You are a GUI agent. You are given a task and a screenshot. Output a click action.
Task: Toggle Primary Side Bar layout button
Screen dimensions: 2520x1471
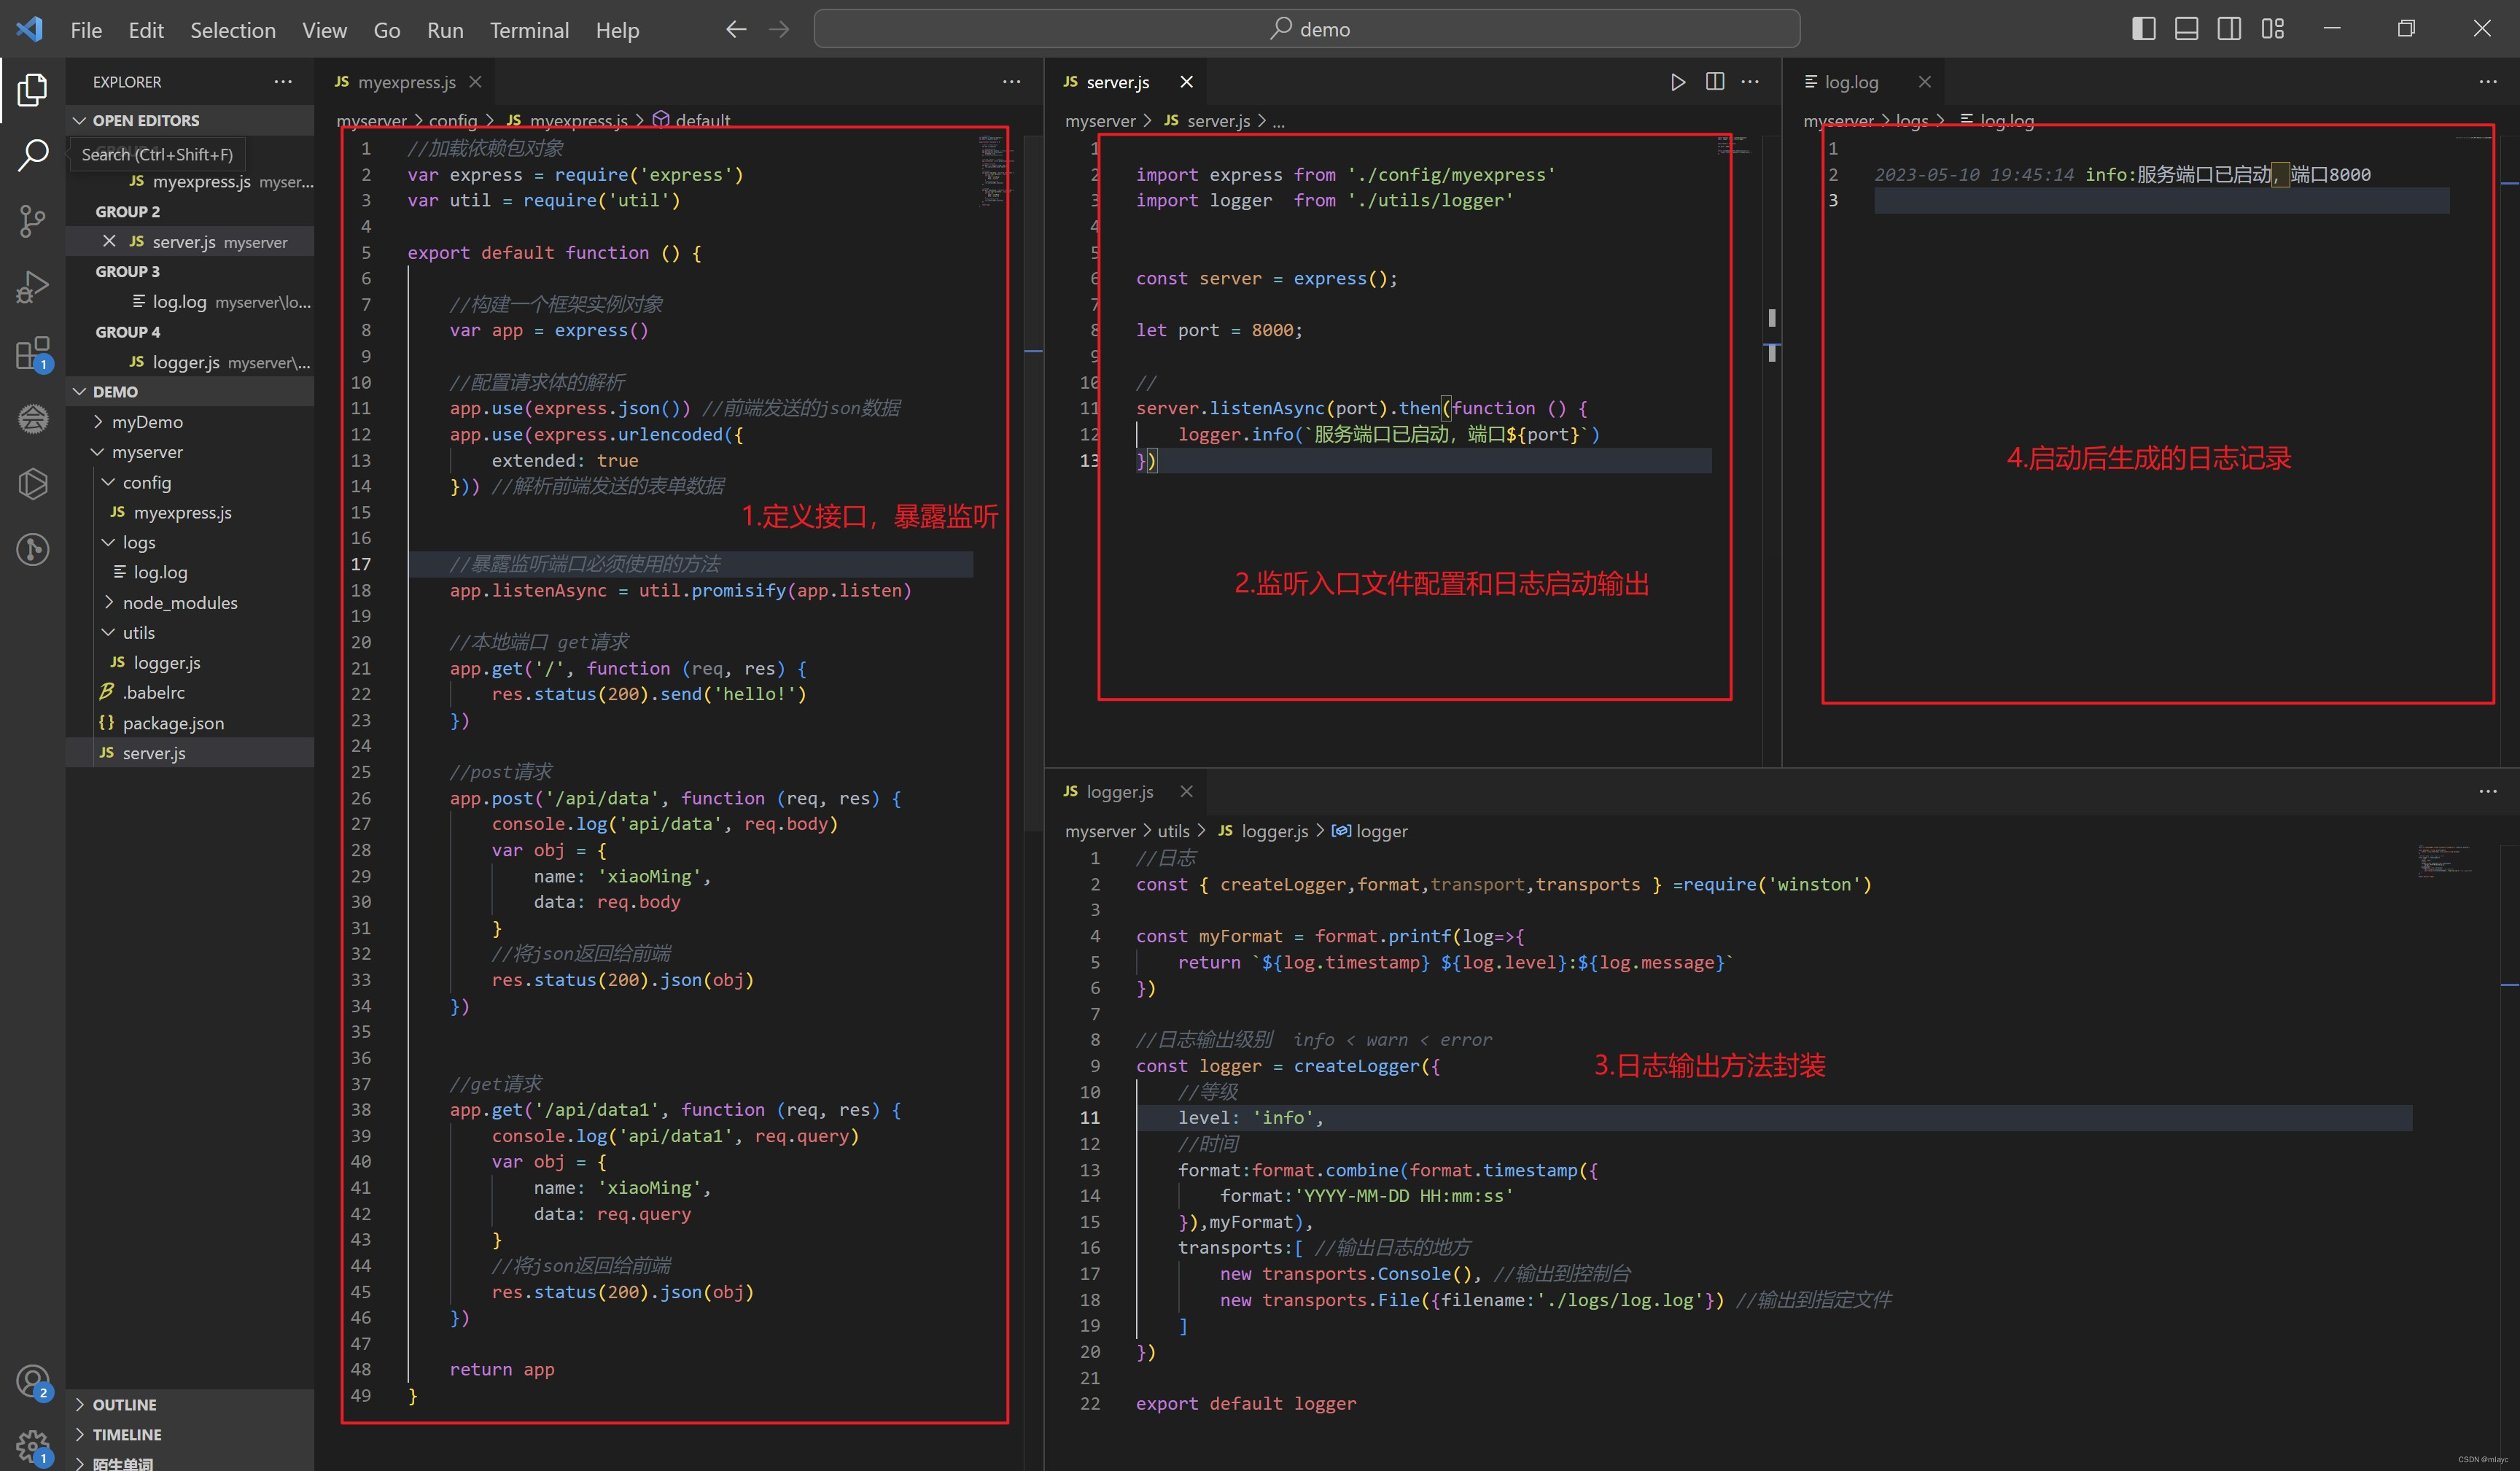point(2143,29)
